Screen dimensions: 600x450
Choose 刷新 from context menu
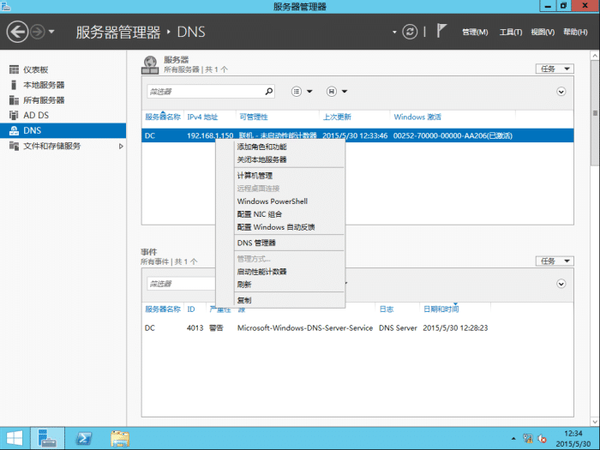tap(244, 284)
